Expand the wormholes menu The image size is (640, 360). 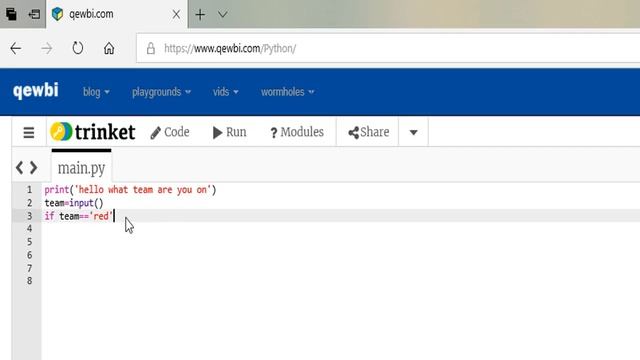(x=288, y=92)
